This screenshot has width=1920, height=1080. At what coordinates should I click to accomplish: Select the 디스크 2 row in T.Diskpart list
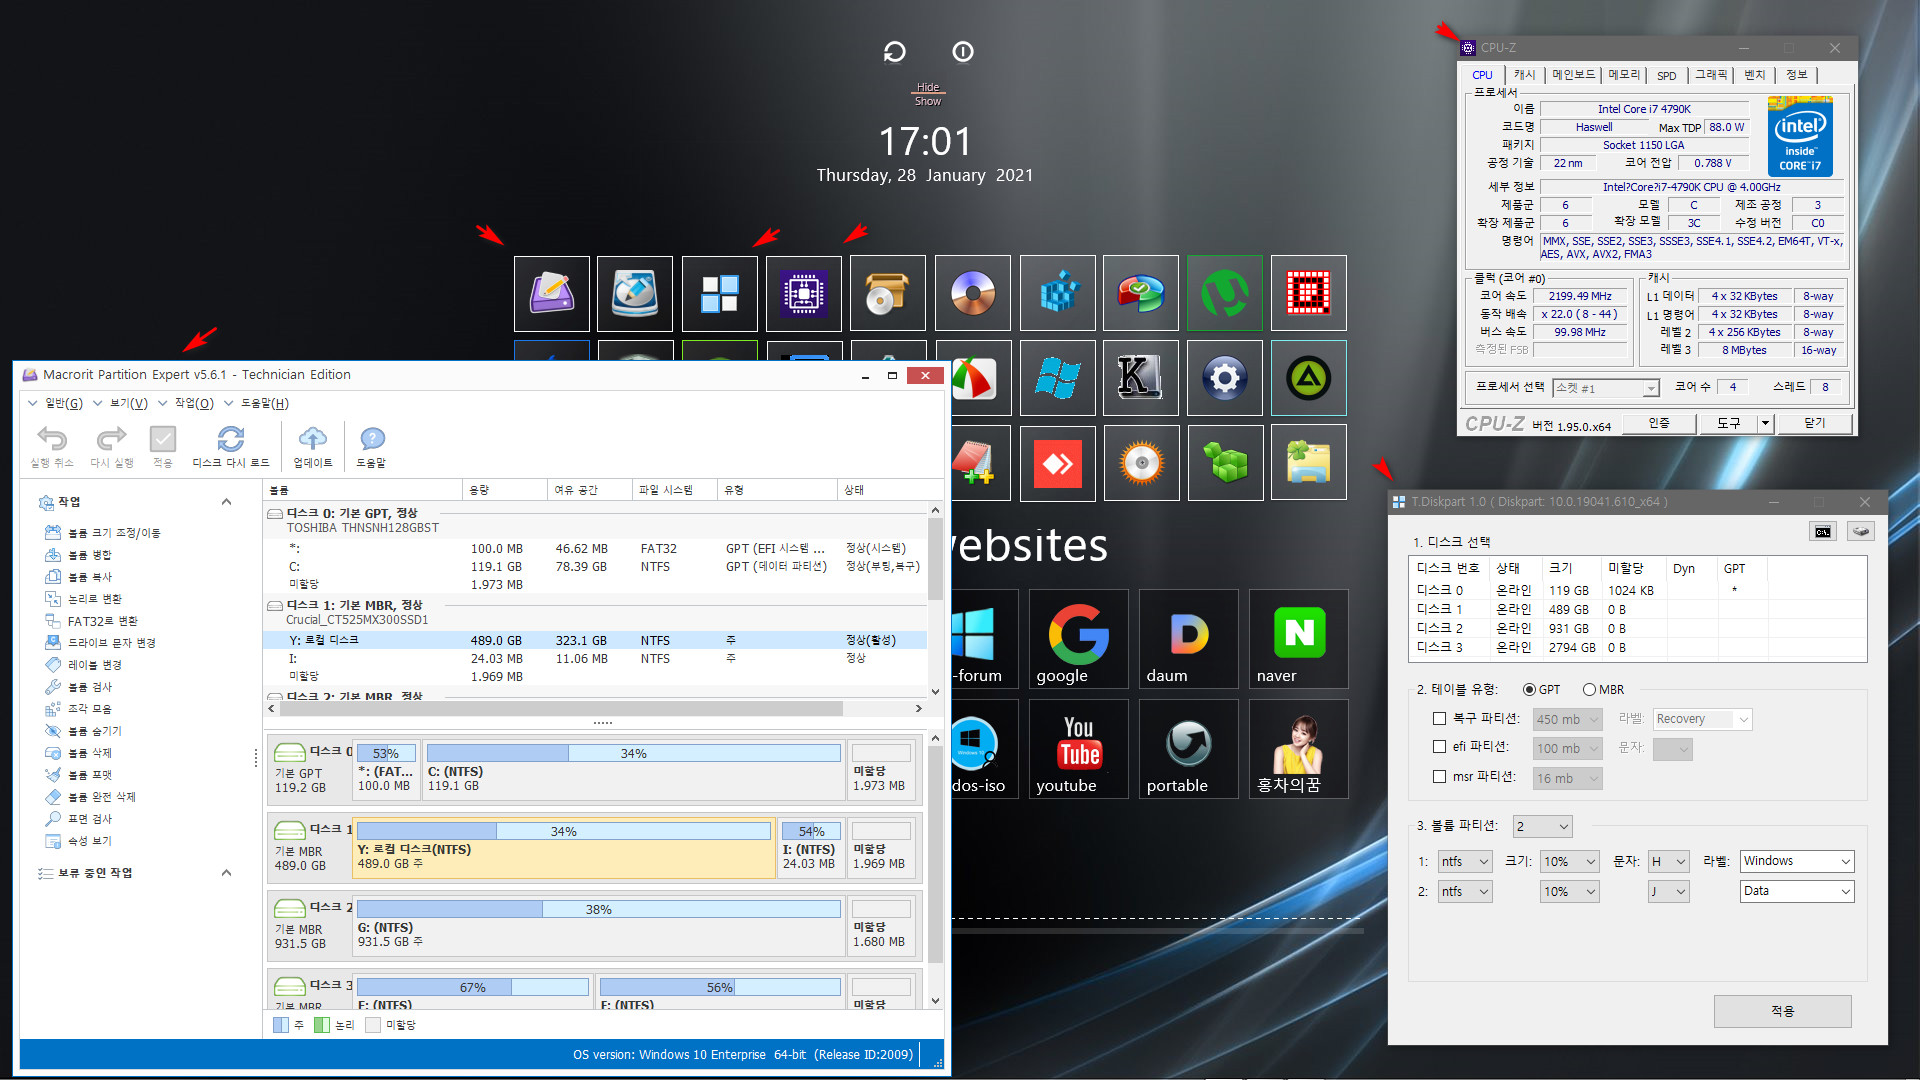[x=1637, y=629]
